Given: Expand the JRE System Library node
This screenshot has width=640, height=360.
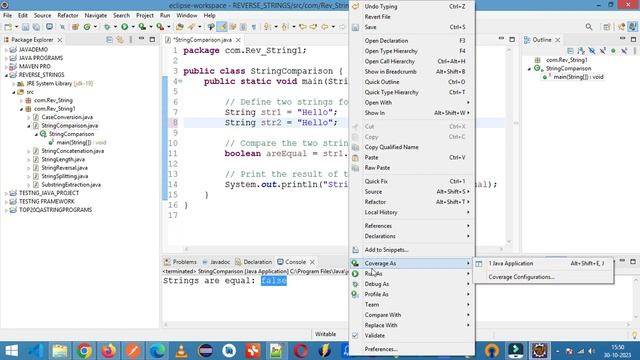Looking at the screenshot, I should click(x=13, y=84).
